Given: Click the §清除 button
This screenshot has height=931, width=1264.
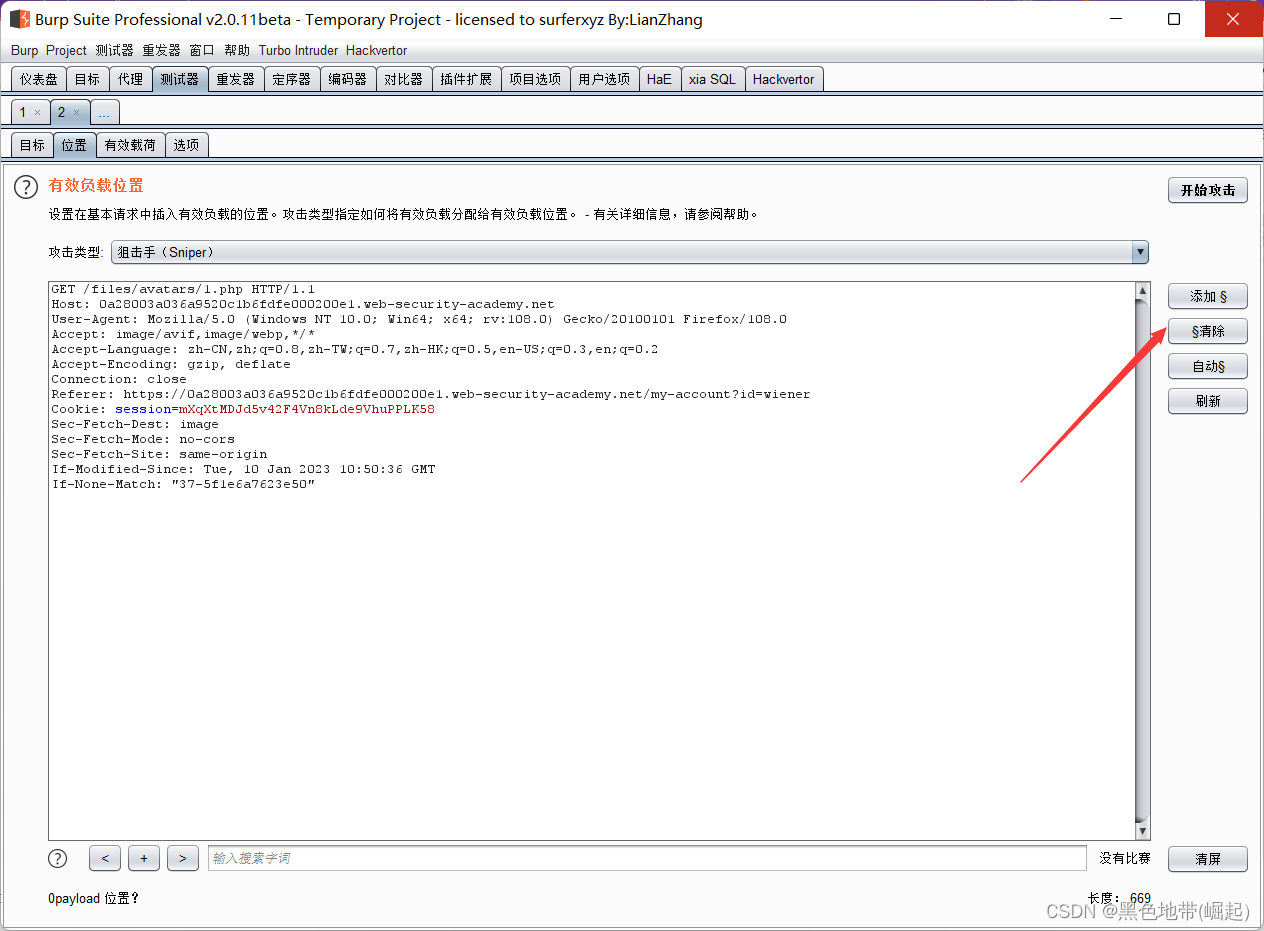Looking at the screenshot, I should click(1207, 331).
